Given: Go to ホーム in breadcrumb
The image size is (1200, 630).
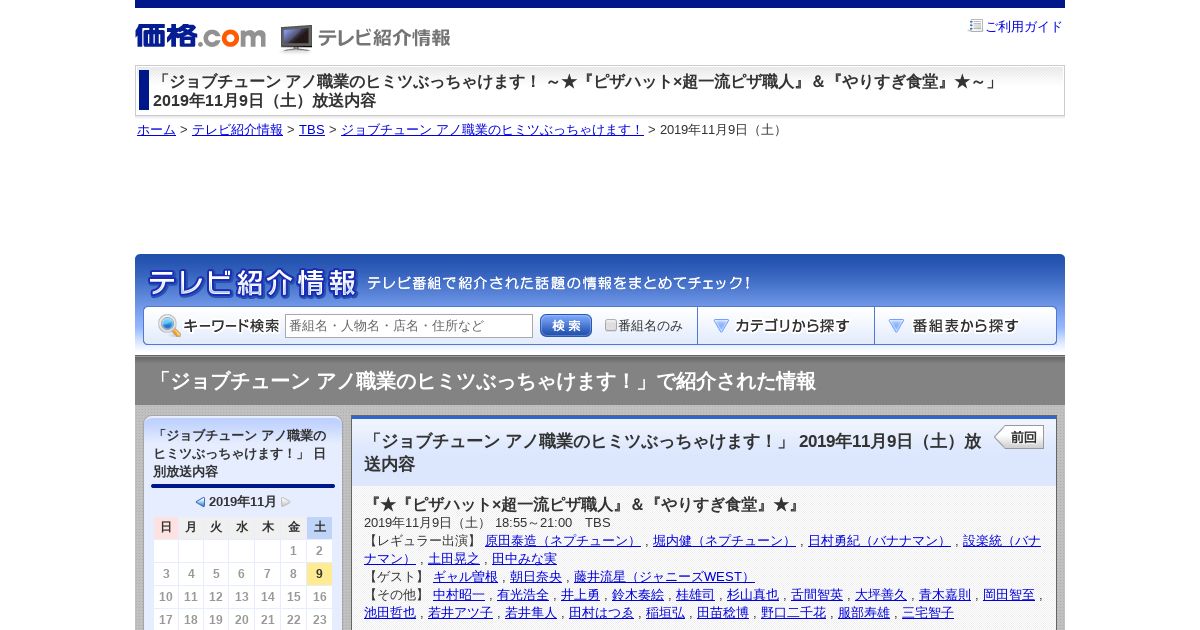Looking at the screenshot, I should point(156,130).
